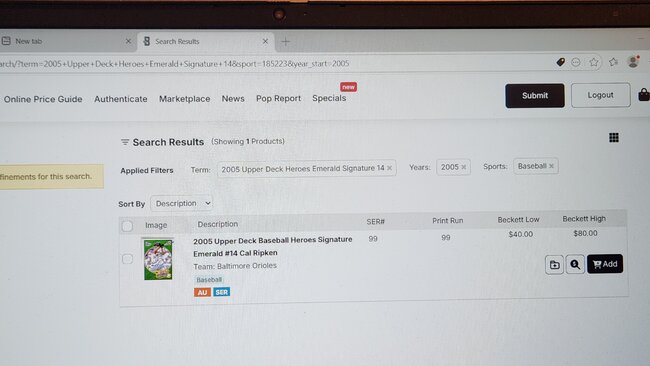Open Specials menu item
Viewport: 650px width, 366px height.
coord(329,98)
